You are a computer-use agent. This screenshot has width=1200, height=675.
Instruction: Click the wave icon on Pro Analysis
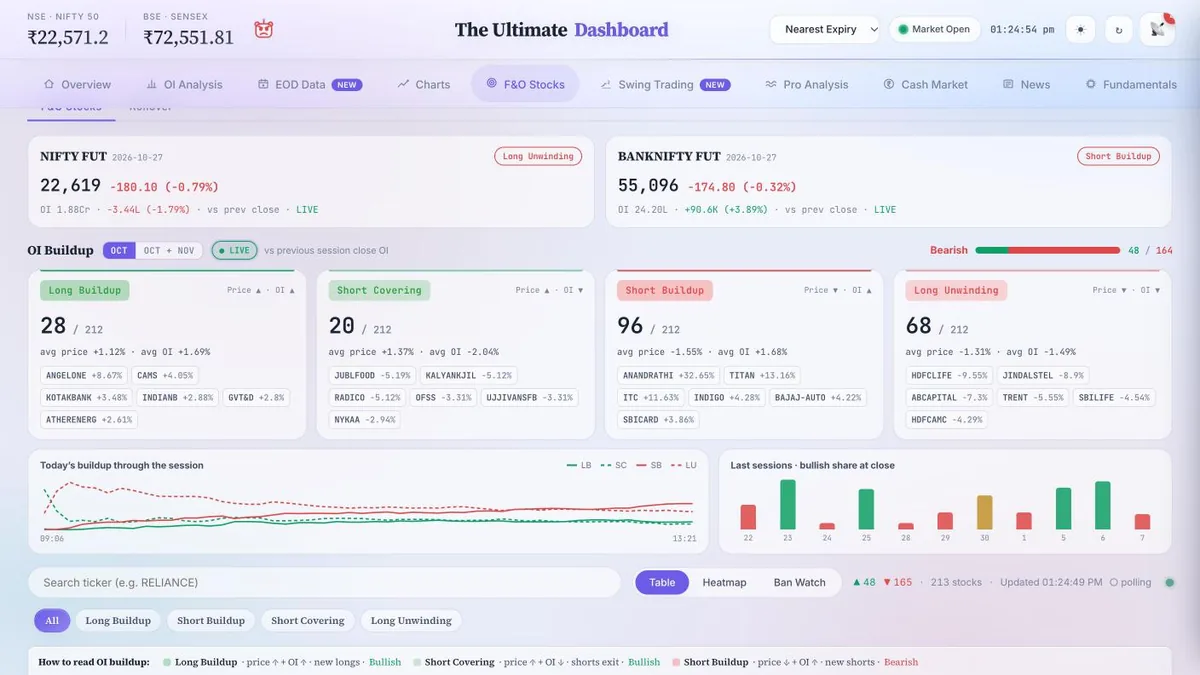coord(771,85)
